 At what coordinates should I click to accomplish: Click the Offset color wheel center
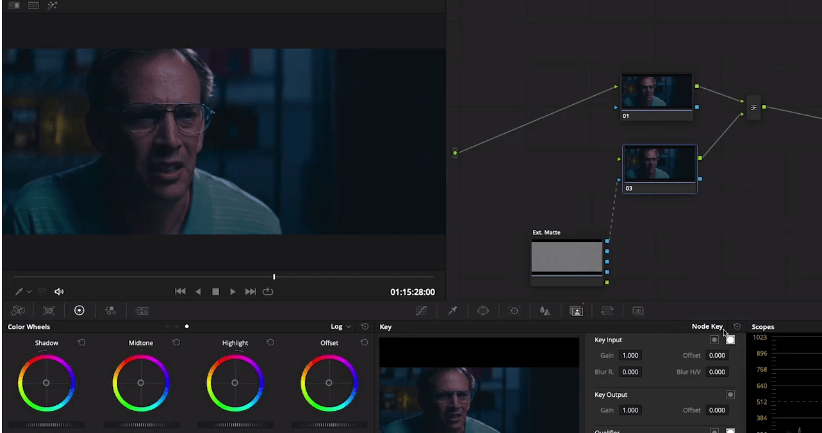329,383
